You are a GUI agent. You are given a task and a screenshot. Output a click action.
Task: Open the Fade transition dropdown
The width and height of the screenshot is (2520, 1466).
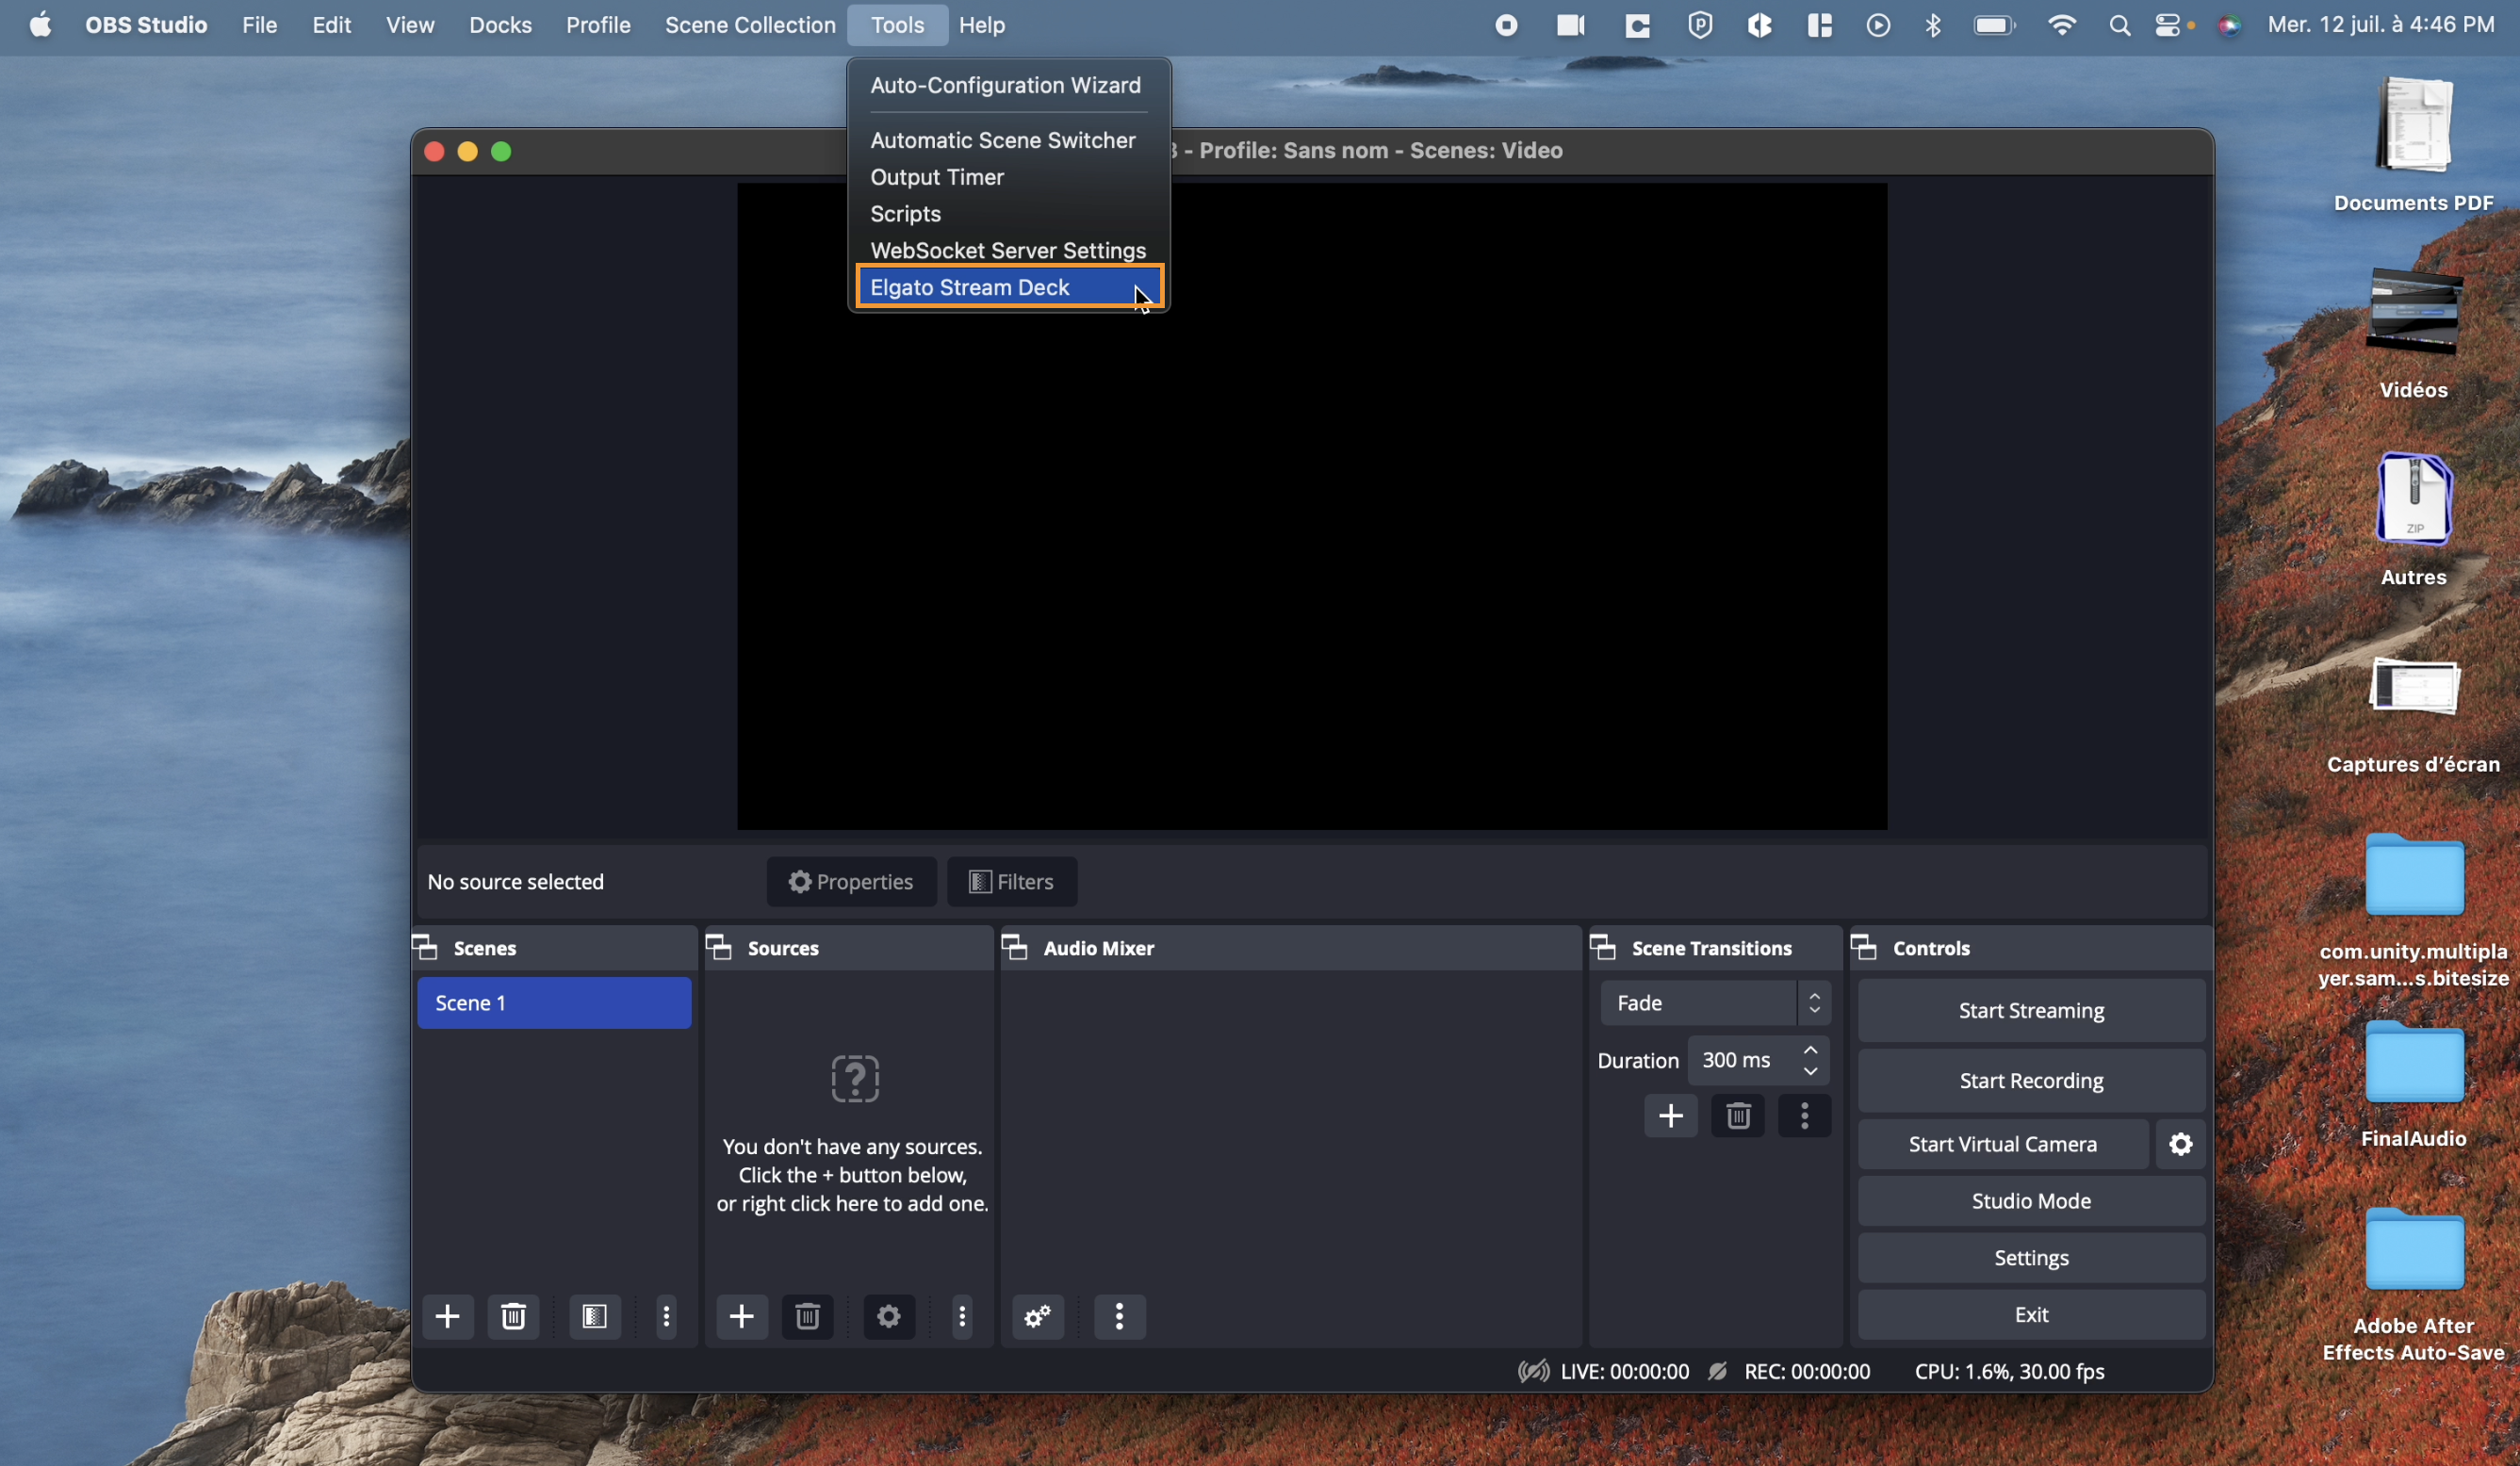[1714, 1003]
